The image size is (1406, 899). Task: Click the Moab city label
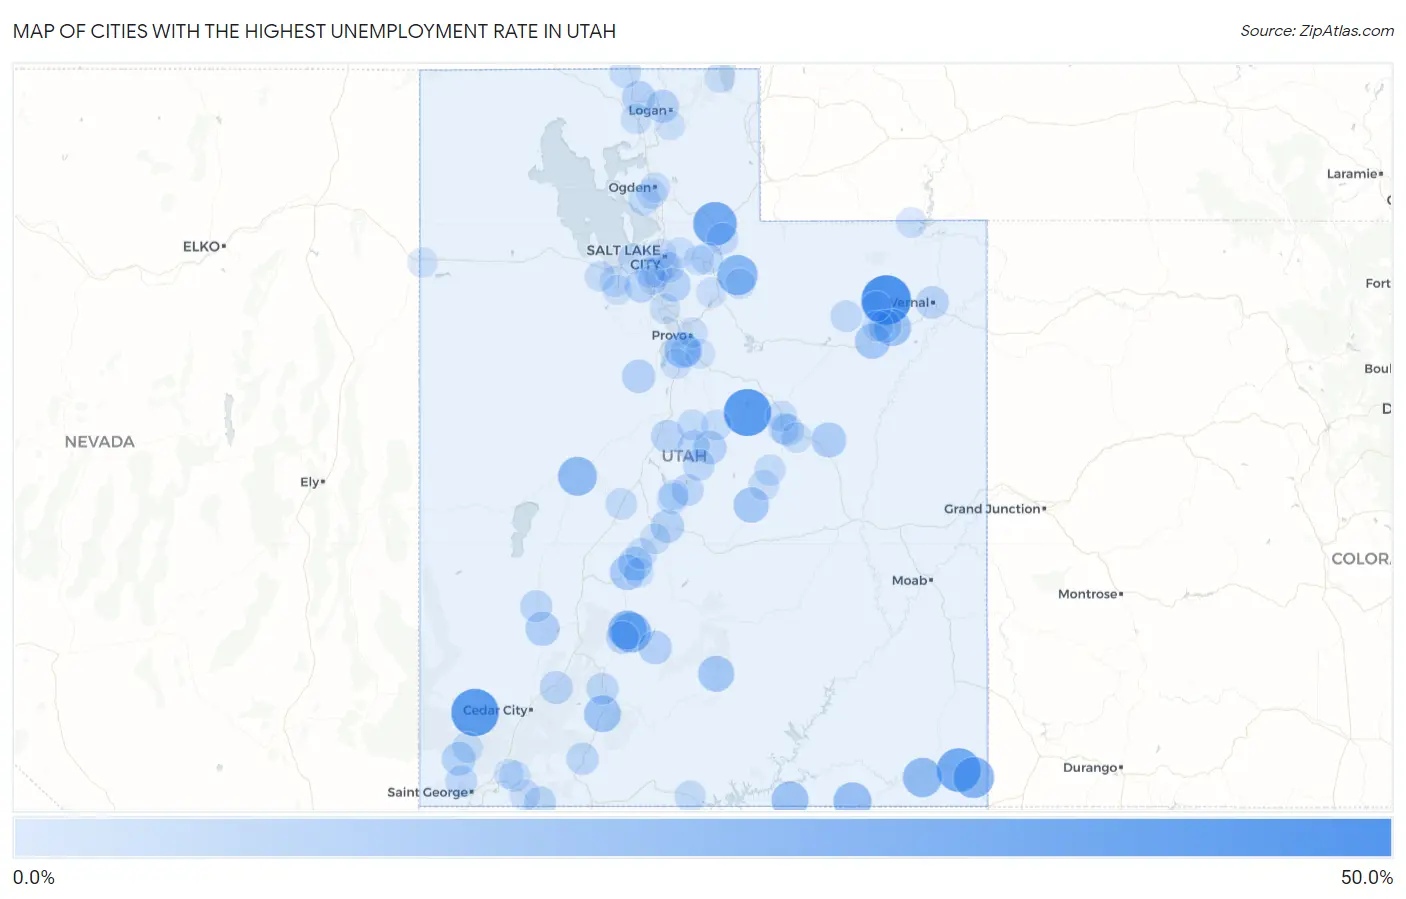912,580
